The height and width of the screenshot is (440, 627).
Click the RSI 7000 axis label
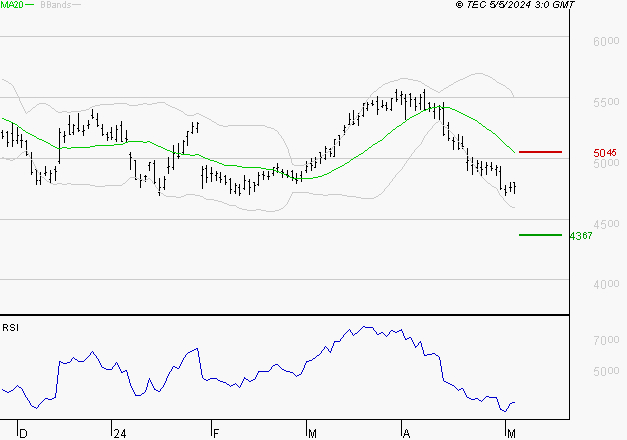606,340
